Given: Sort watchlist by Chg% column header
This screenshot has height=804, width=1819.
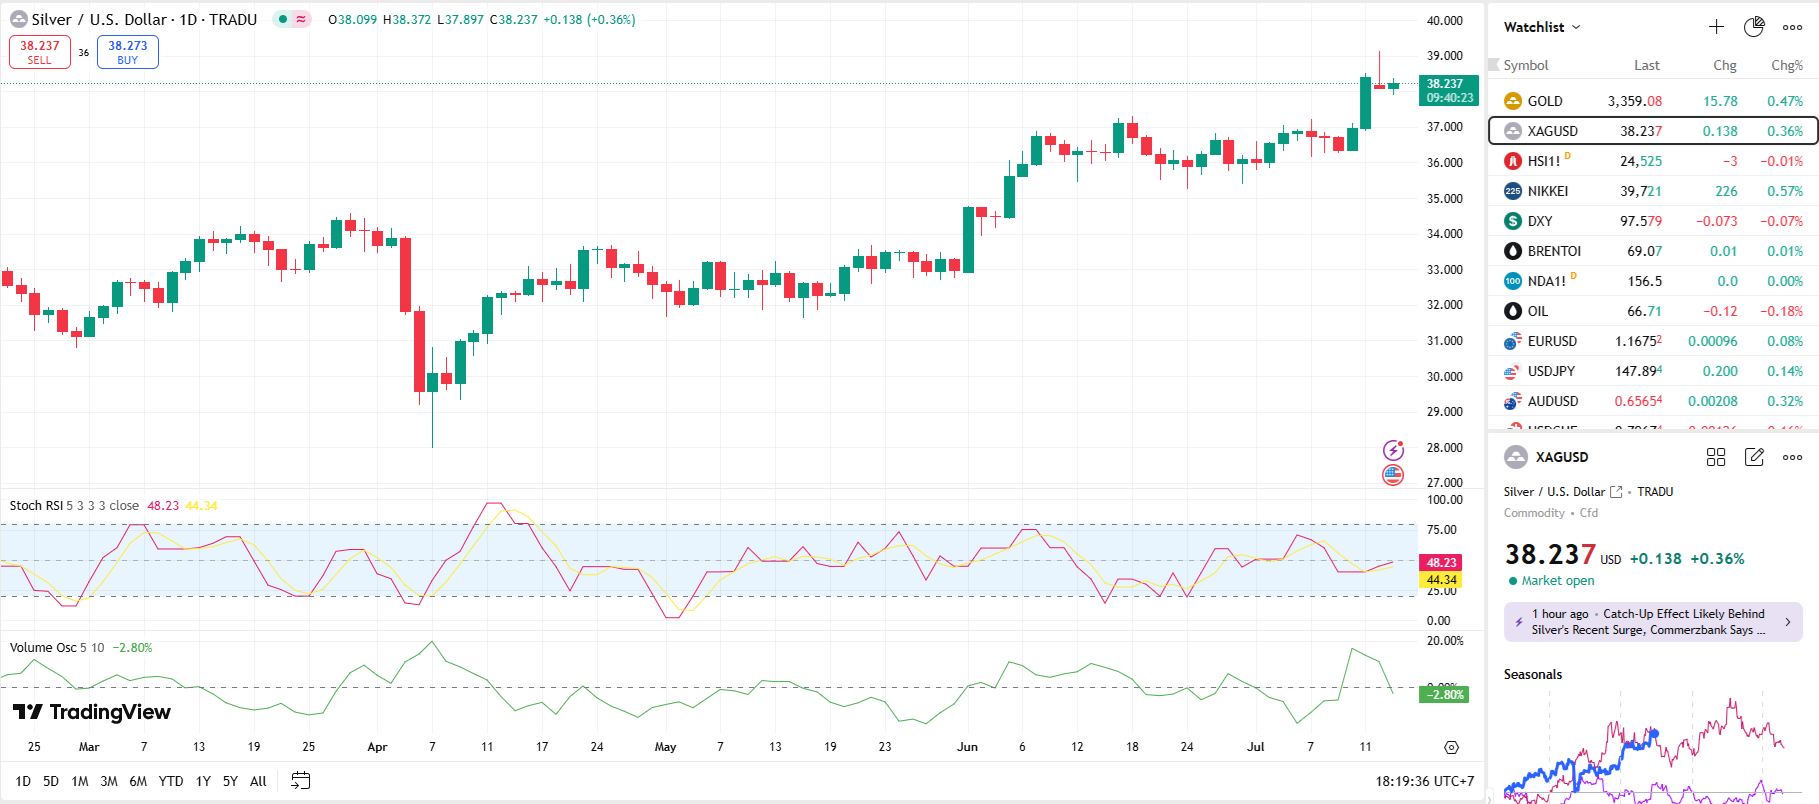Looking at the screenshot, I should (1786, 65).
